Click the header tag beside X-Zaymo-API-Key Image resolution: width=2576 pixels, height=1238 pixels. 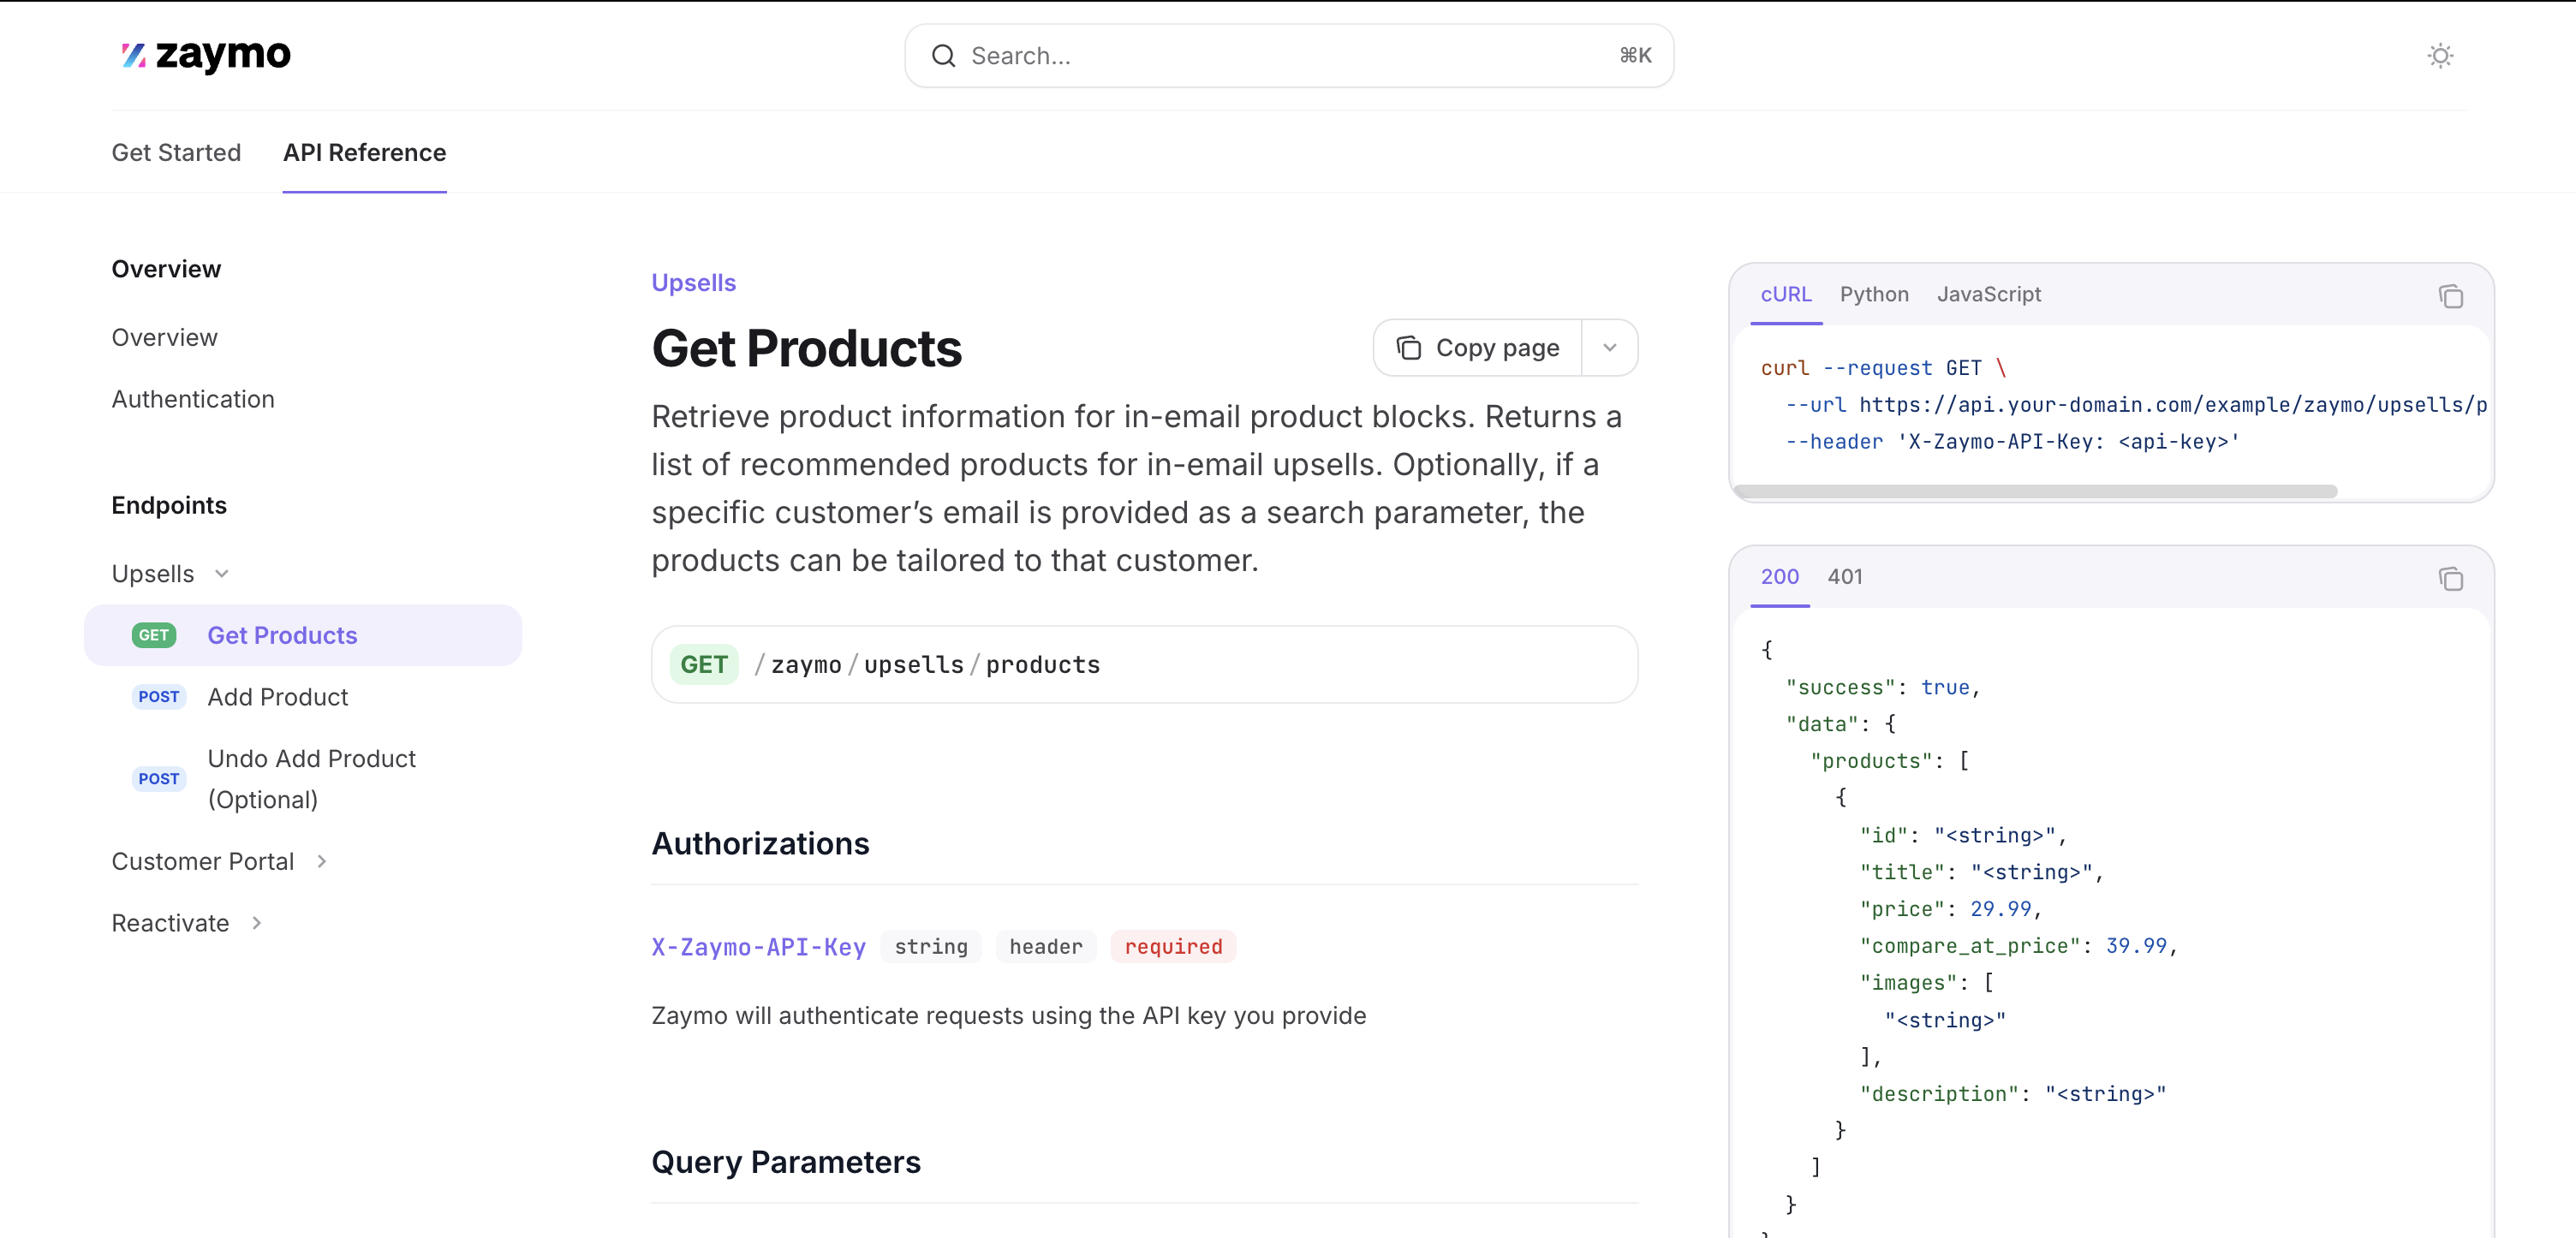tap(1046, 947)
